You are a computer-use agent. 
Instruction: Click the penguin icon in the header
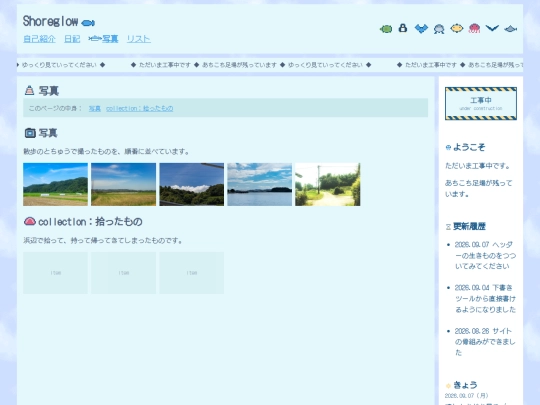[x=403, y=28]
